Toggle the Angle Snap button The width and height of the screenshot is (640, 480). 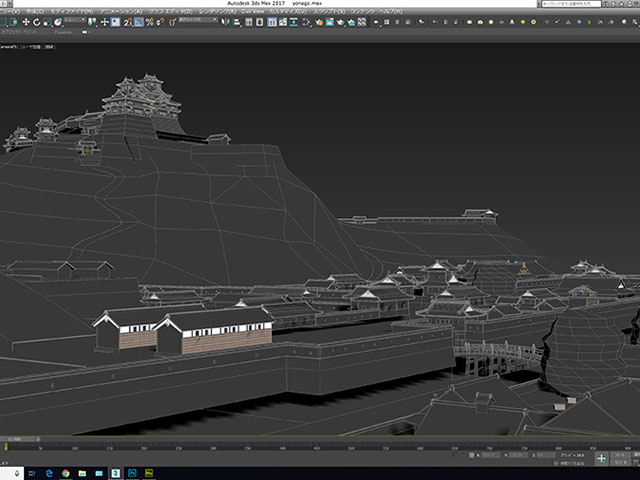point(138,21)
